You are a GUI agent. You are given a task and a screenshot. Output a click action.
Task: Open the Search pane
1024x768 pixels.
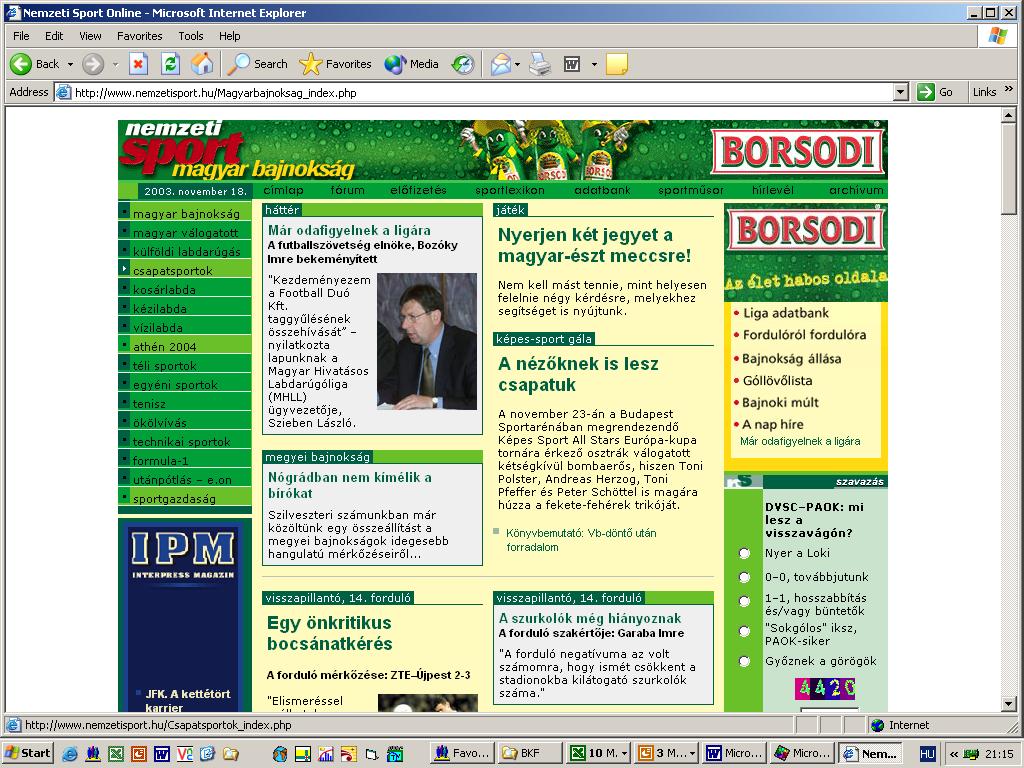pos(257,64)
